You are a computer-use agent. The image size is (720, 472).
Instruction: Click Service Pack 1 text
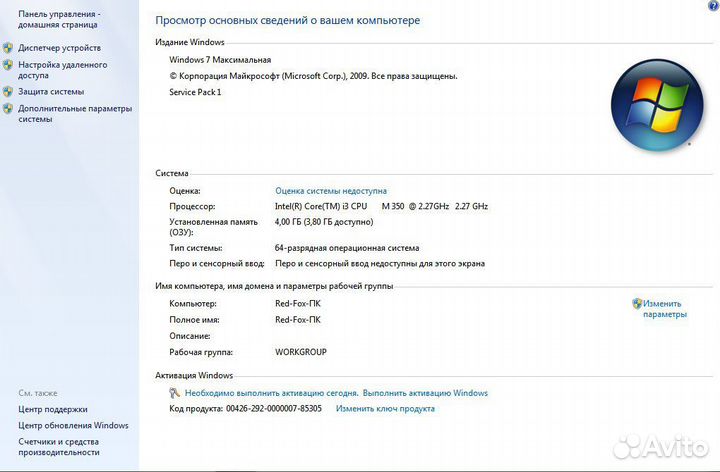click(x=195, y=92)
